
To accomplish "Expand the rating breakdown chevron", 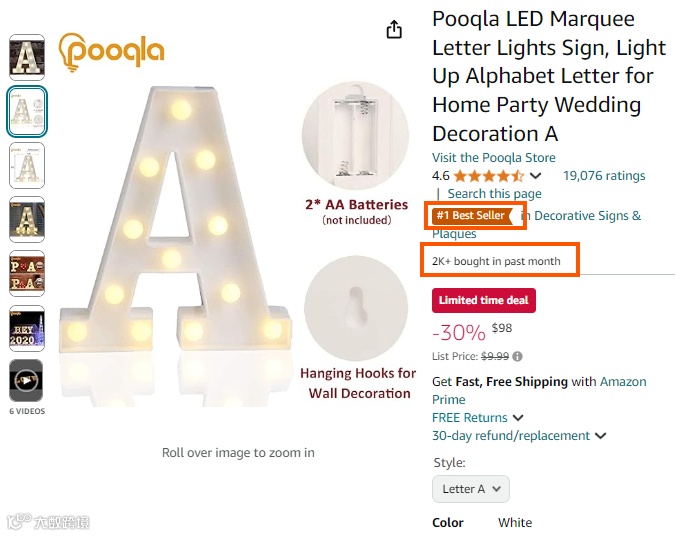I will point(536,177).
